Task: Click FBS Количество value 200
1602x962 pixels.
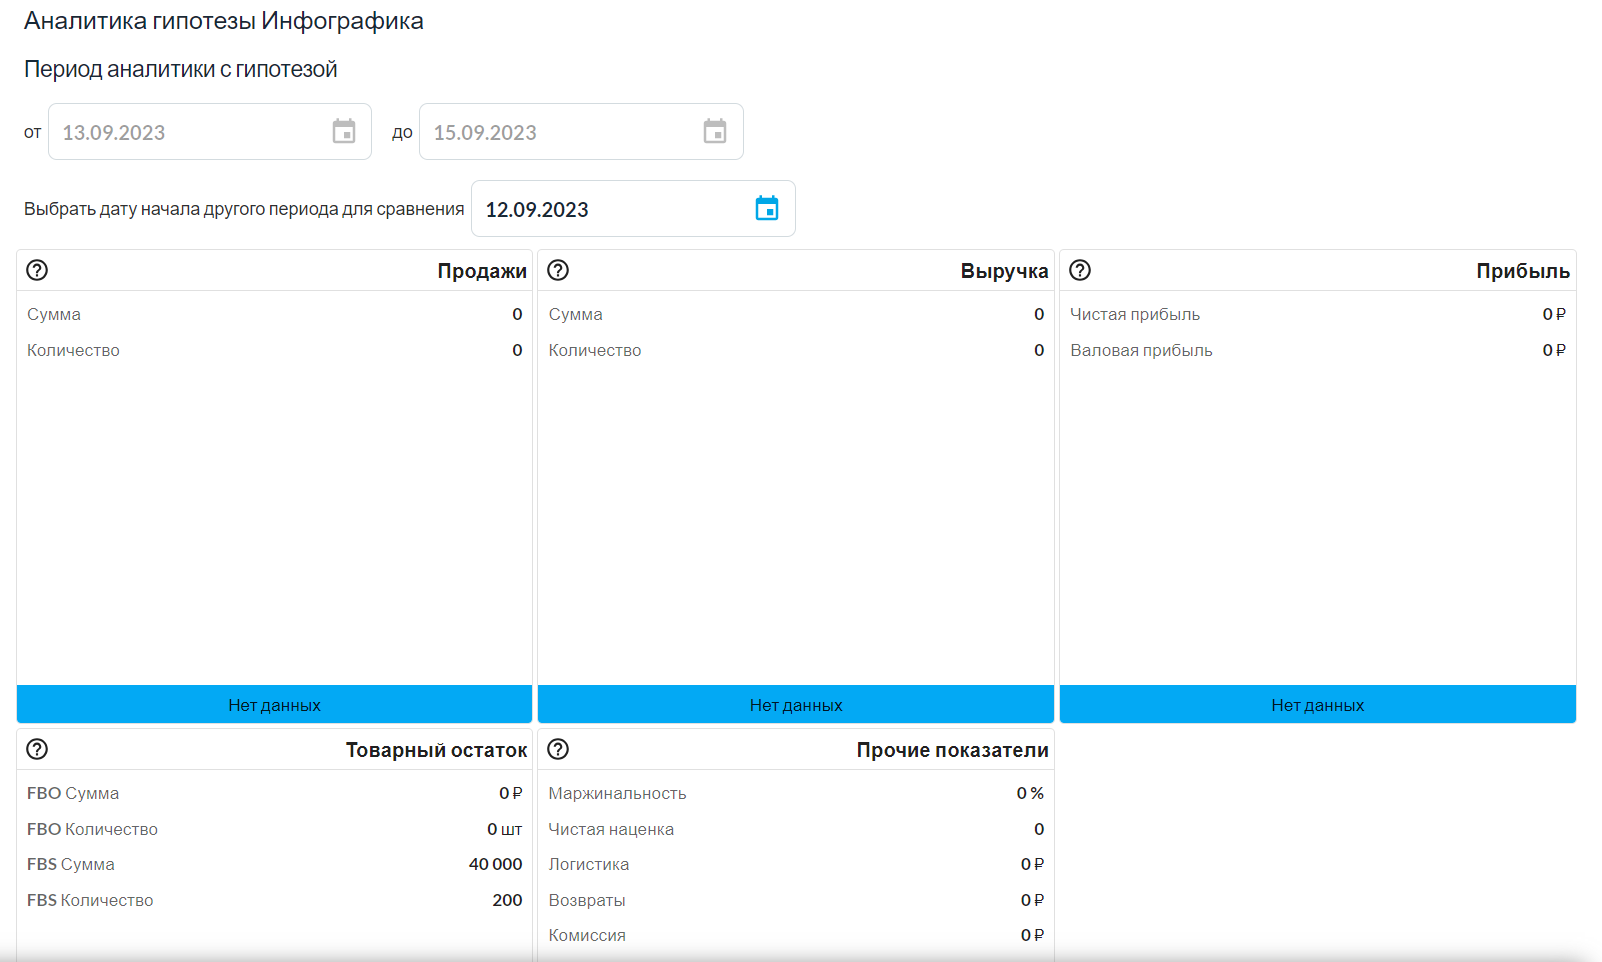Action: pos(507,900)
